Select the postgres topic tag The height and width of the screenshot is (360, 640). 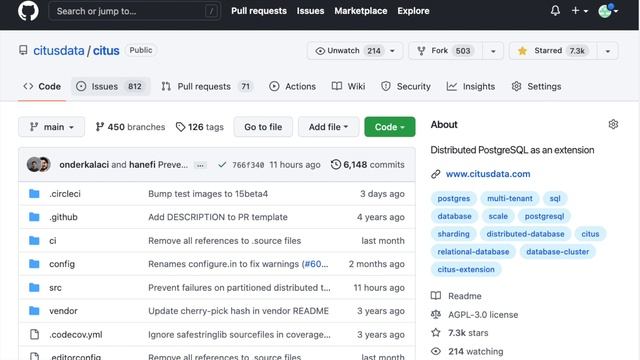coord(453,198)
